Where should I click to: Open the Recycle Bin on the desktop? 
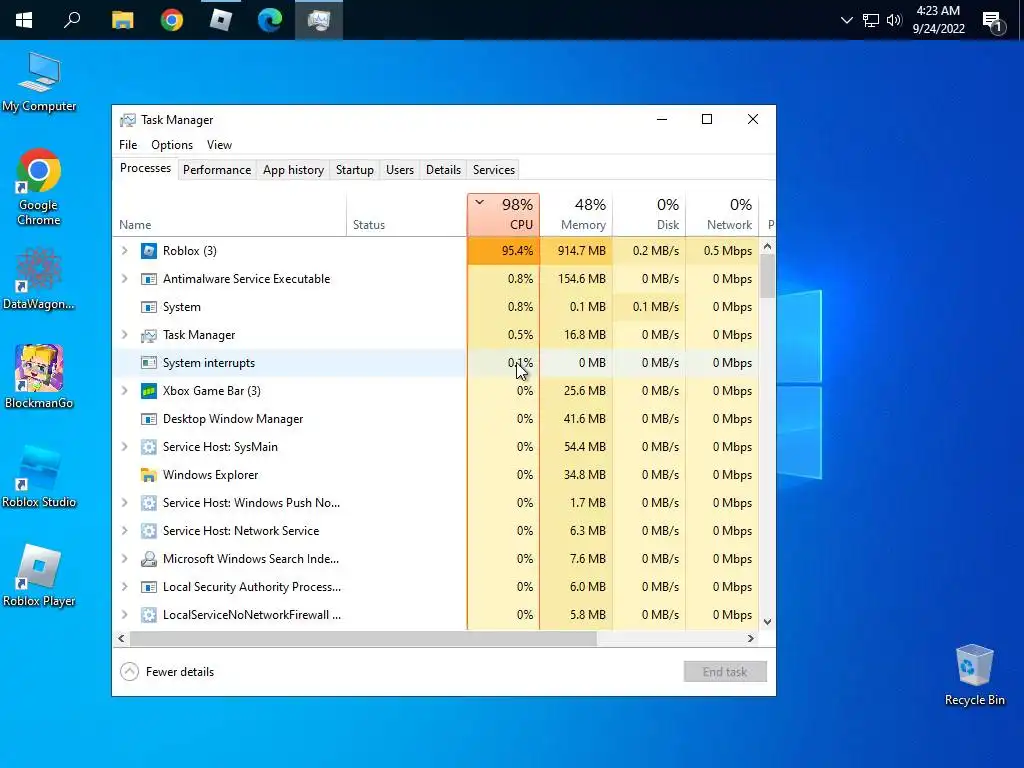974,675
